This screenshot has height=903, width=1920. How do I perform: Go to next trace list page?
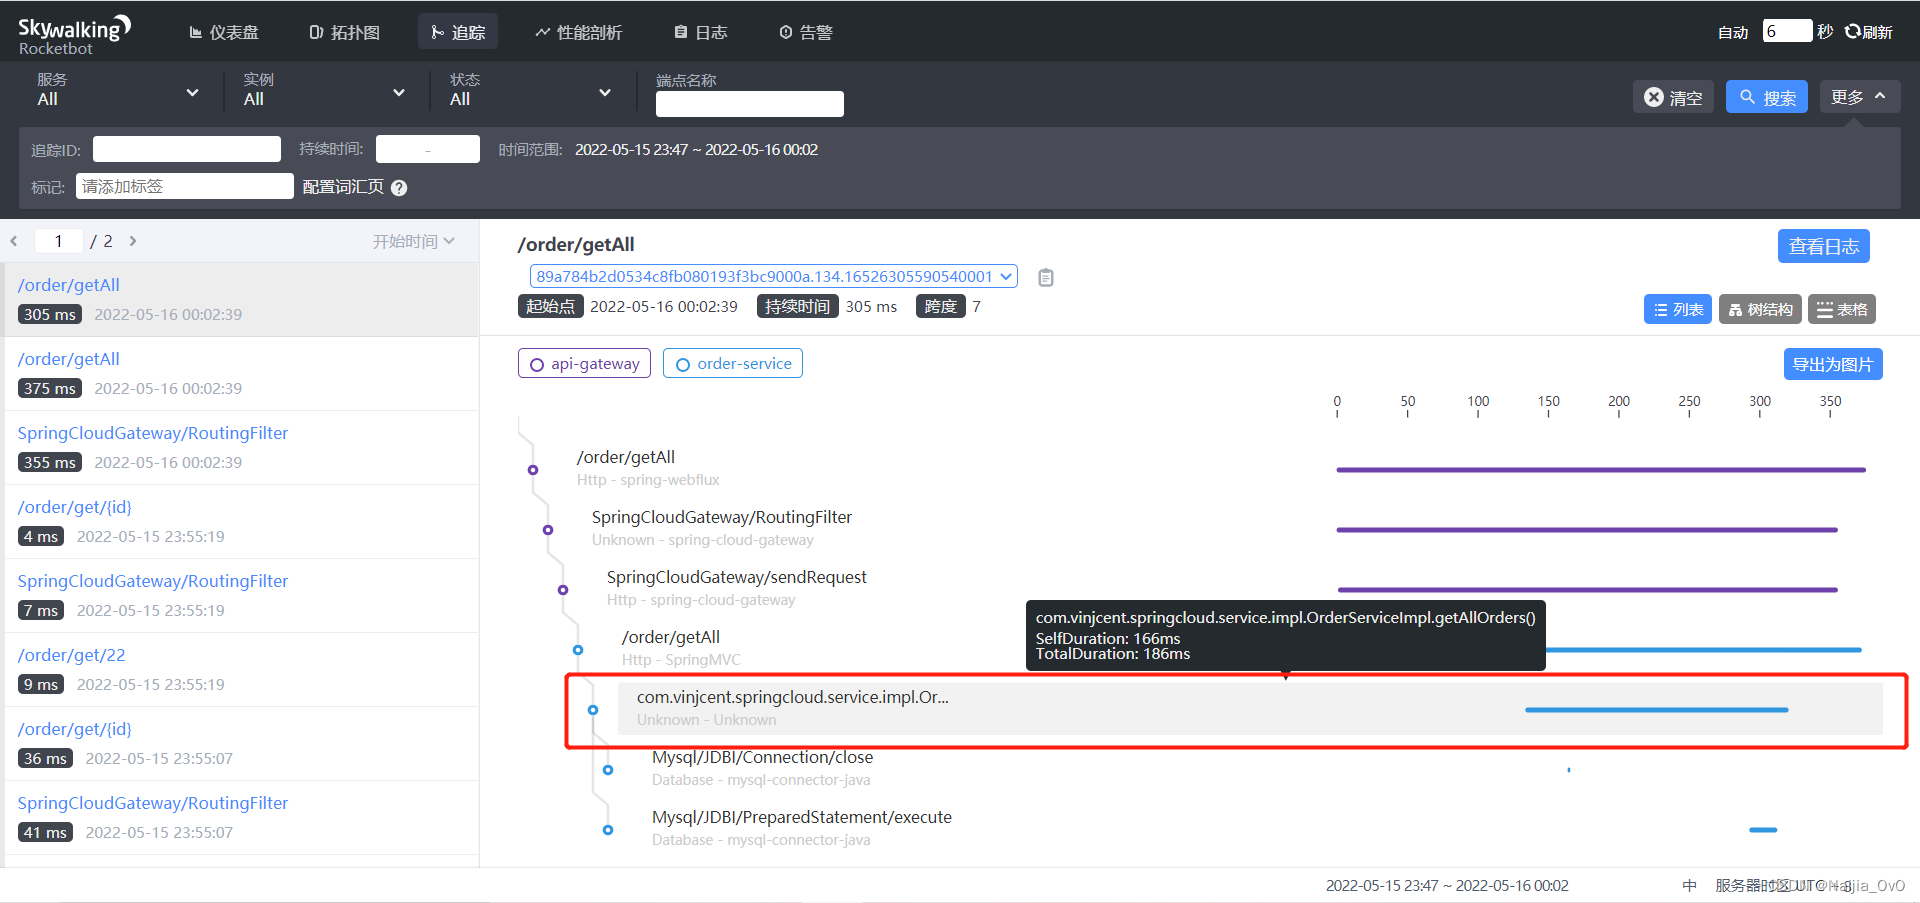[x=132, y=241]
